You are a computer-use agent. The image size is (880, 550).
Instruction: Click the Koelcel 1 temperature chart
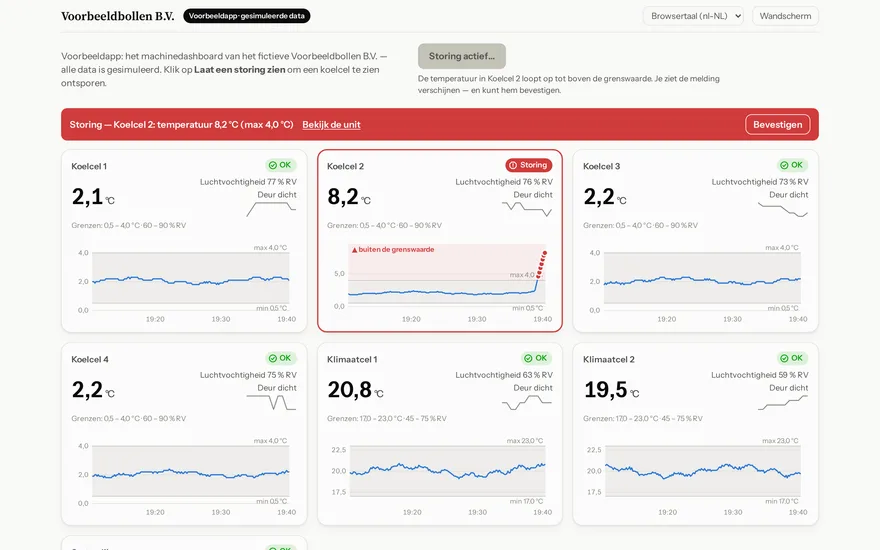pos(184,284)
